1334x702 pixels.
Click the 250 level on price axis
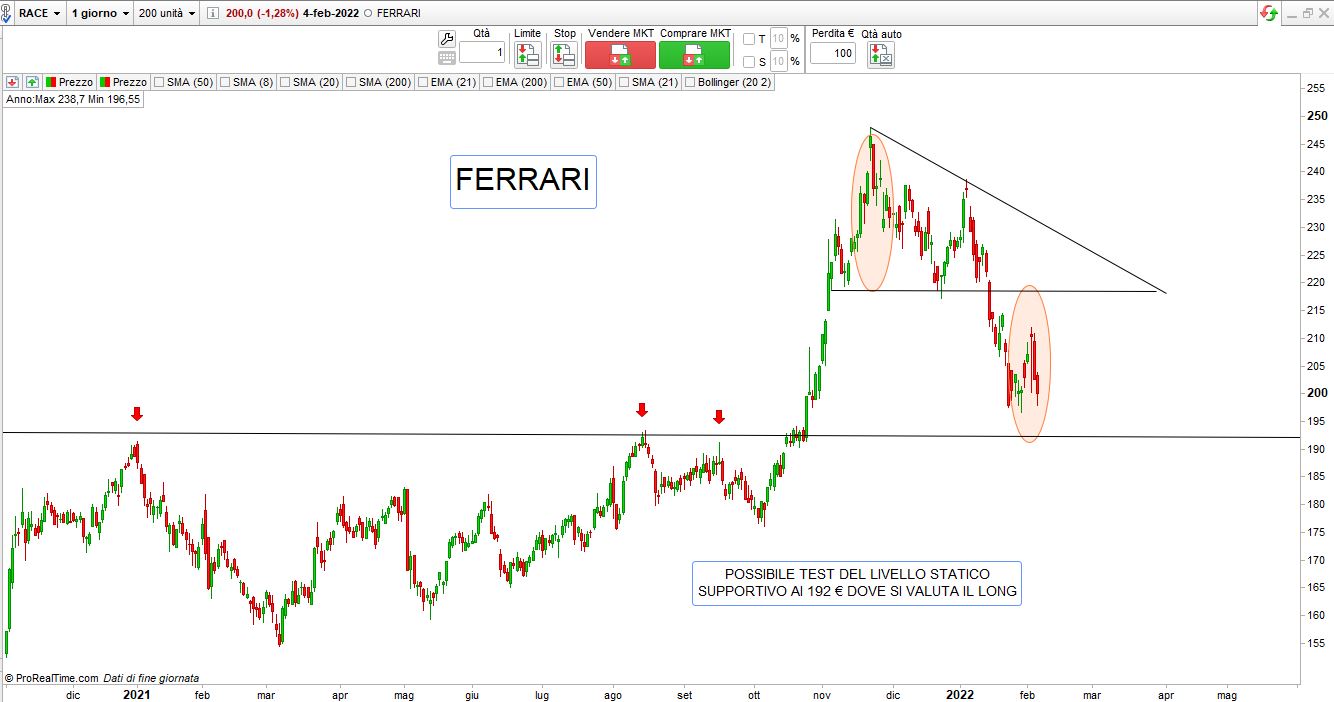click(1316, 116)
